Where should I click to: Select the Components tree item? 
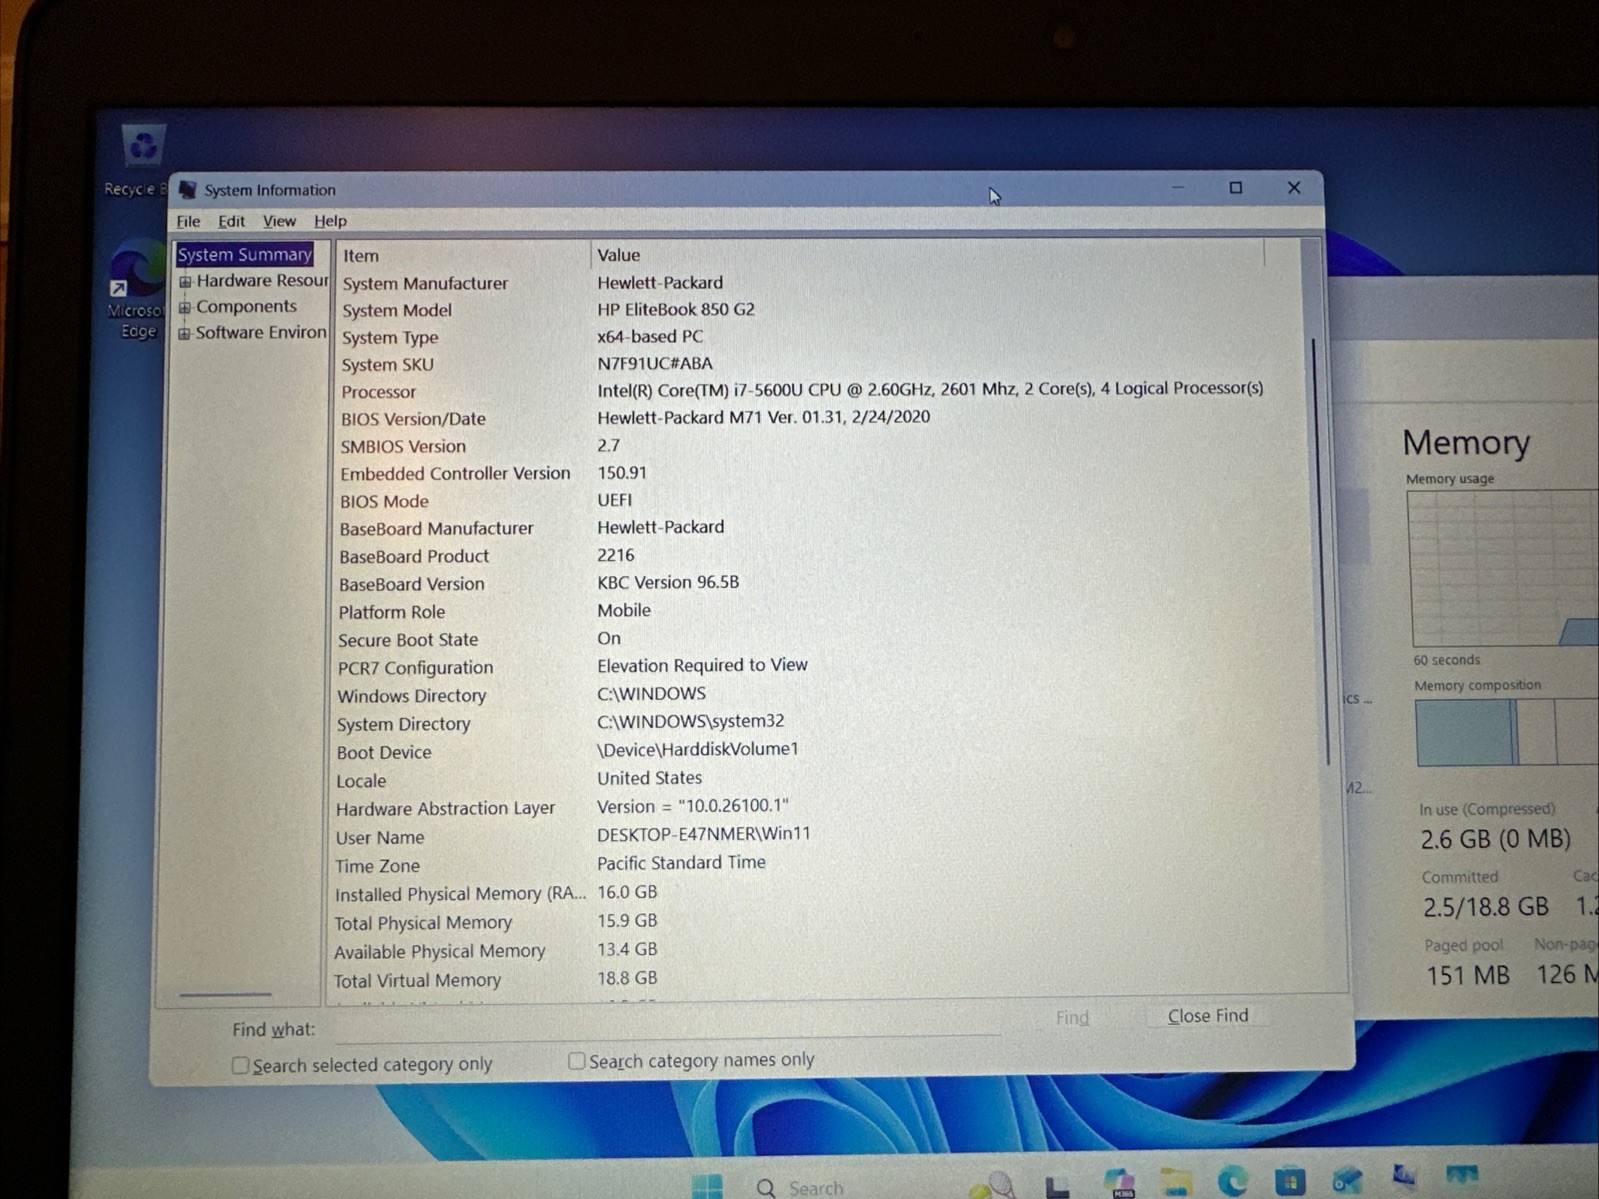coord(246,307)
